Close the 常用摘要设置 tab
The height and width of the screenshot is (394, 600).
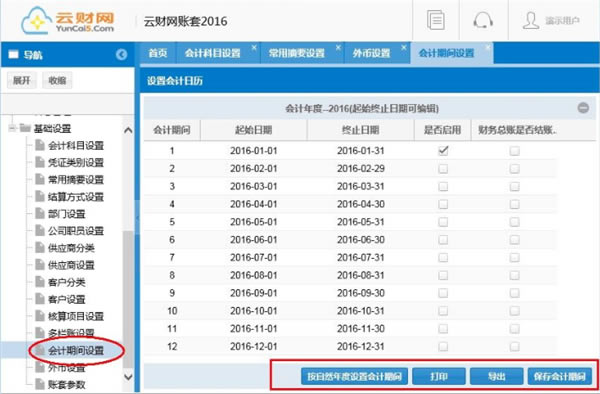click(338, 47)
